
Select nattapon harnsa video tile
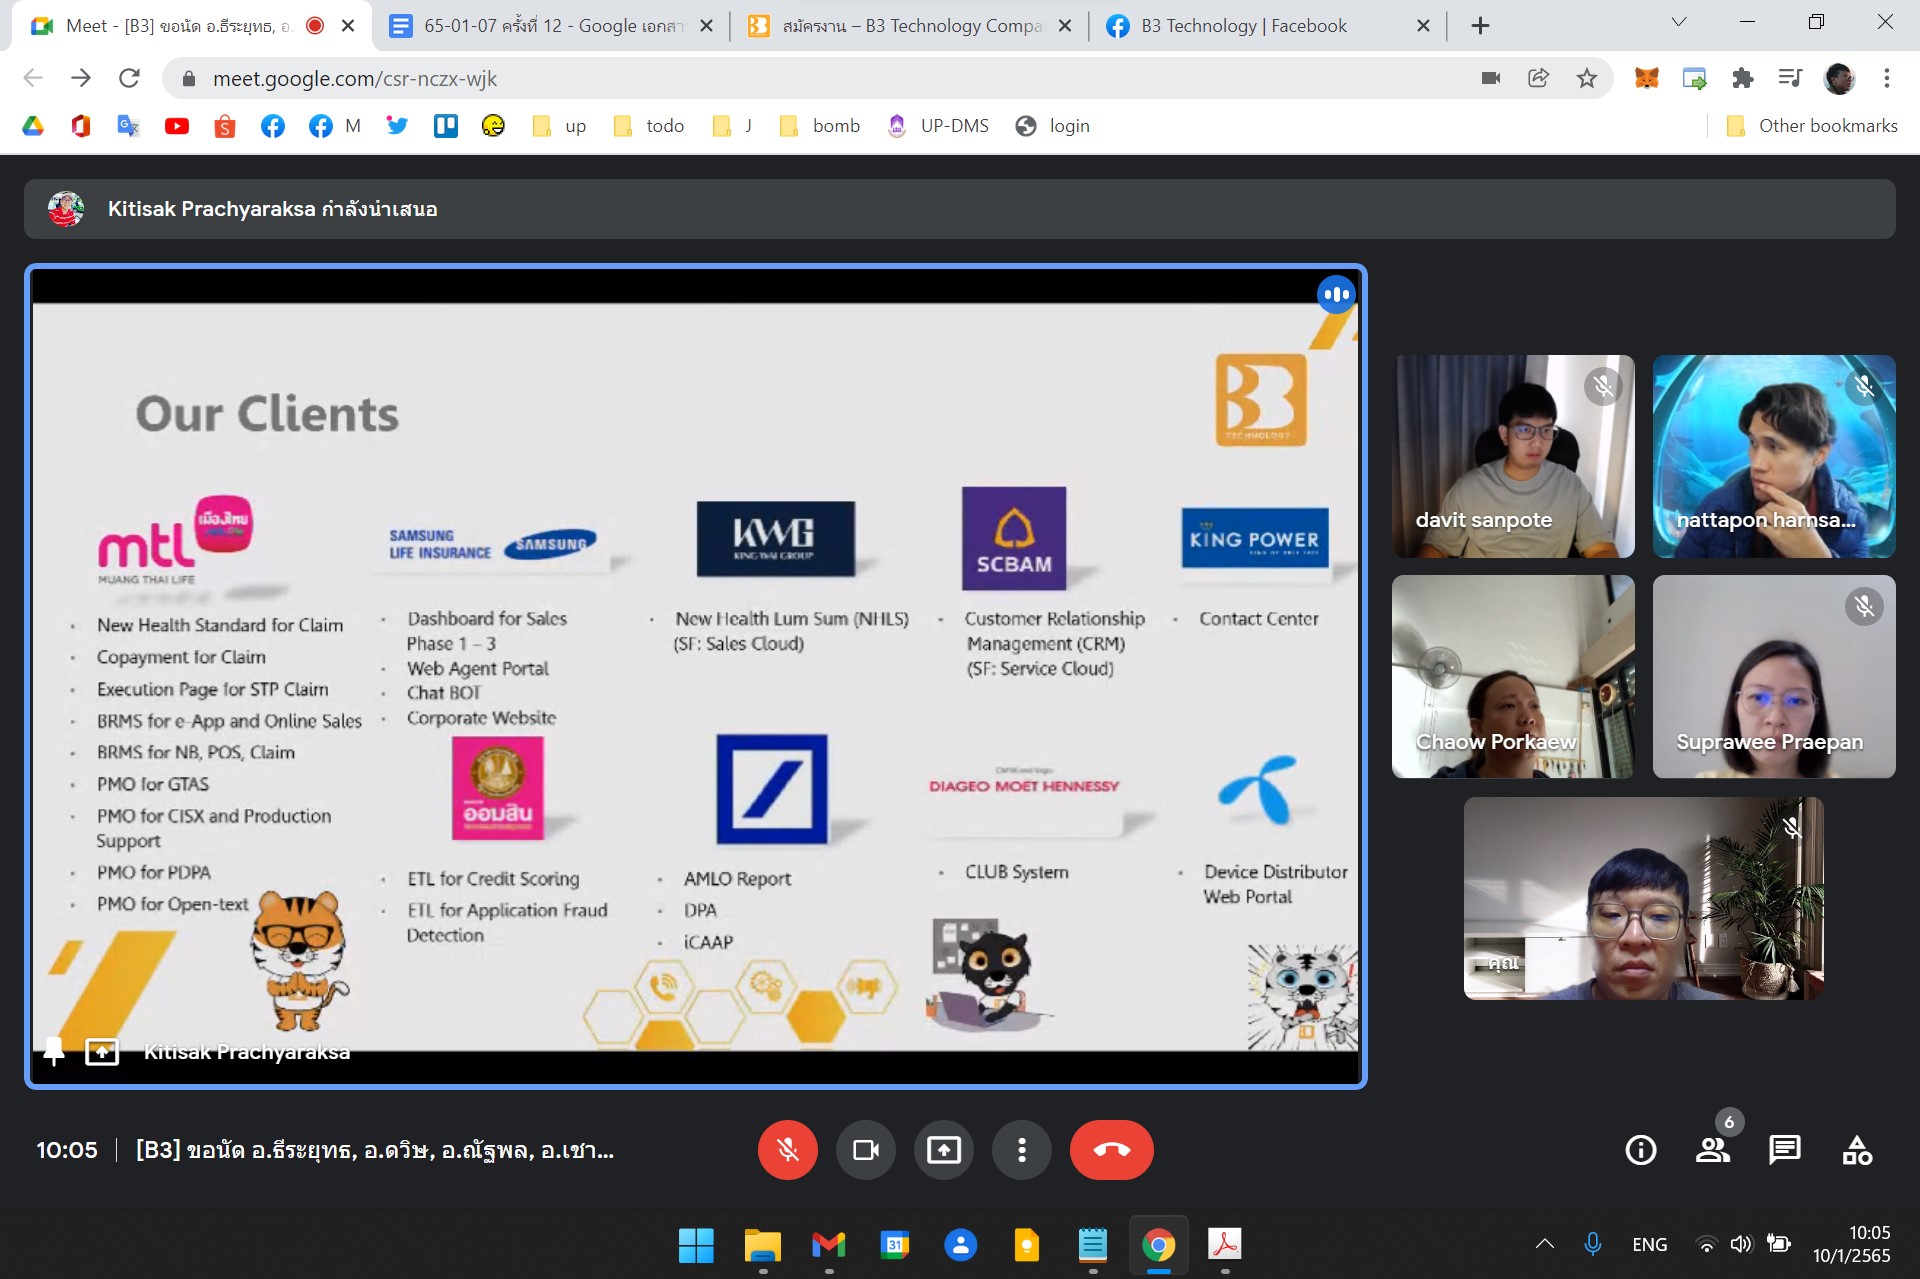pyautogui.click(x=1774, y=456)
